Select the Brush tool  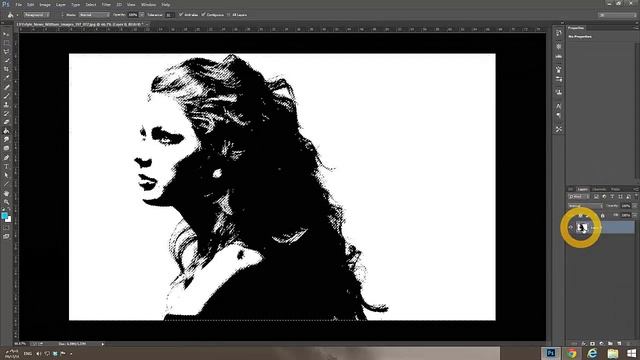click(6, 96)
